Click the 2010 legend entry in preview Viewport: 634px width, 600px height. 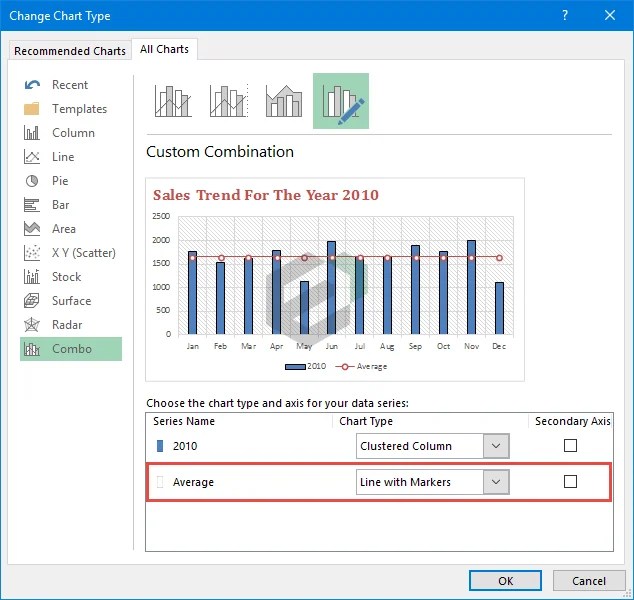[305, 366]
